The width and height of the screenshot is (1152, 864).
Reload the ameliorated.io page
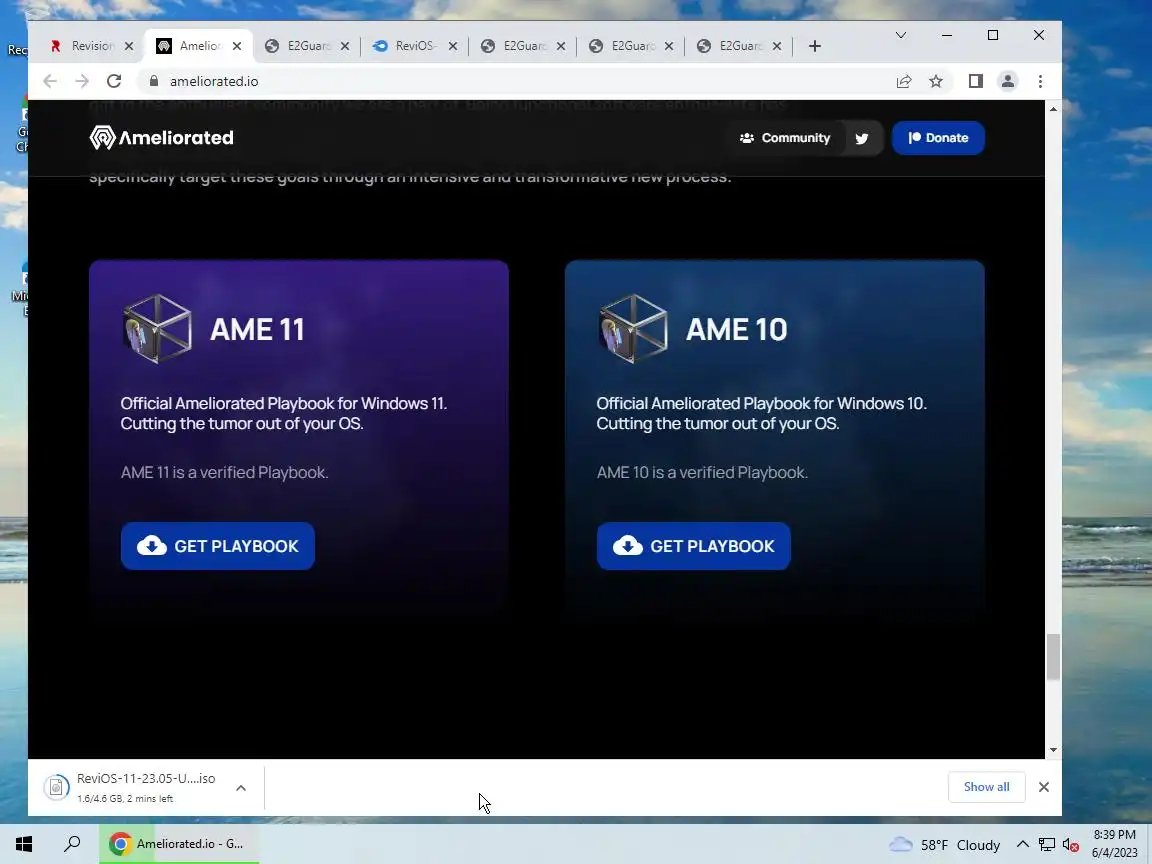coord(114,82)
